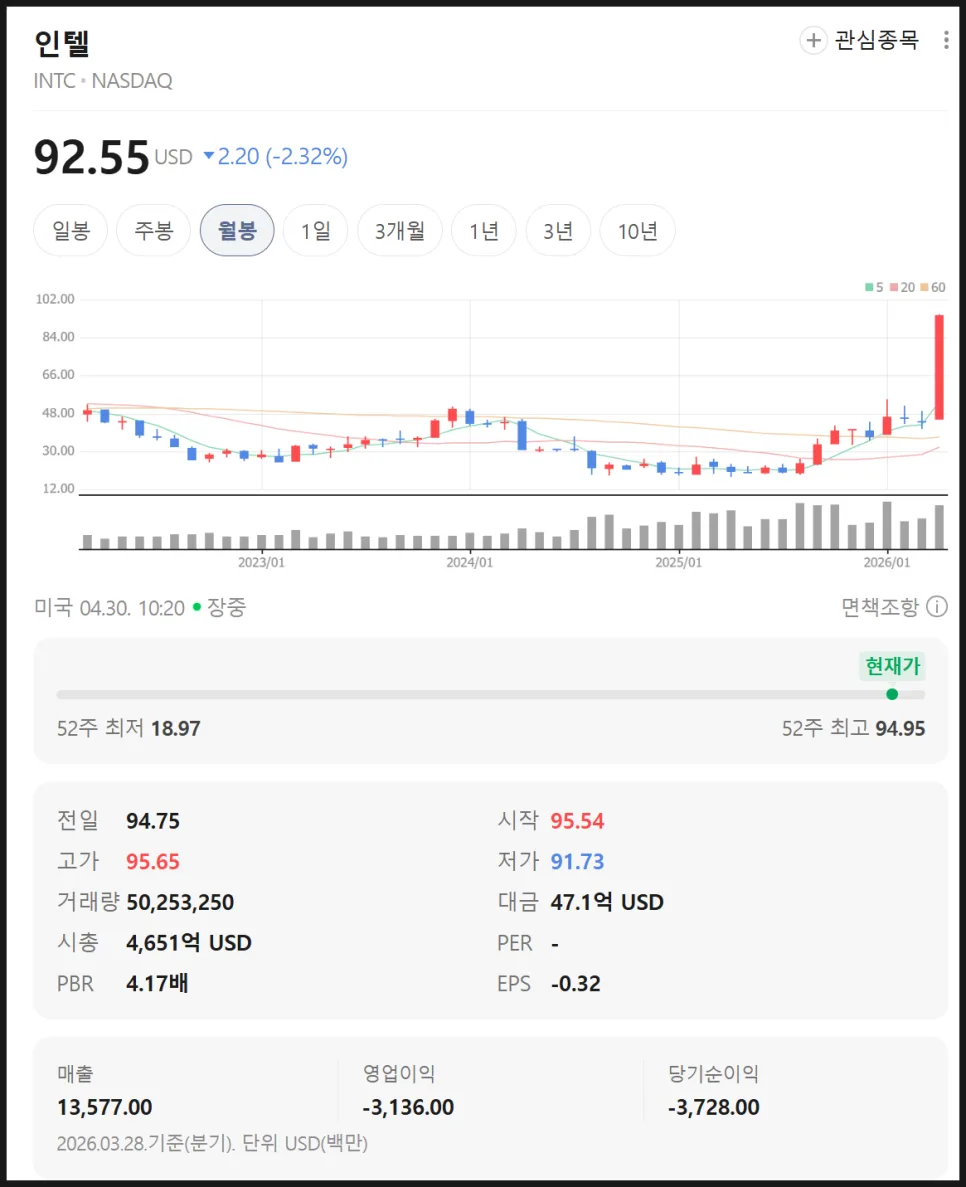This screenshot has height=1187, width=966.
Task: Click the green 현재가 marker dot
Action: [892, 694]
